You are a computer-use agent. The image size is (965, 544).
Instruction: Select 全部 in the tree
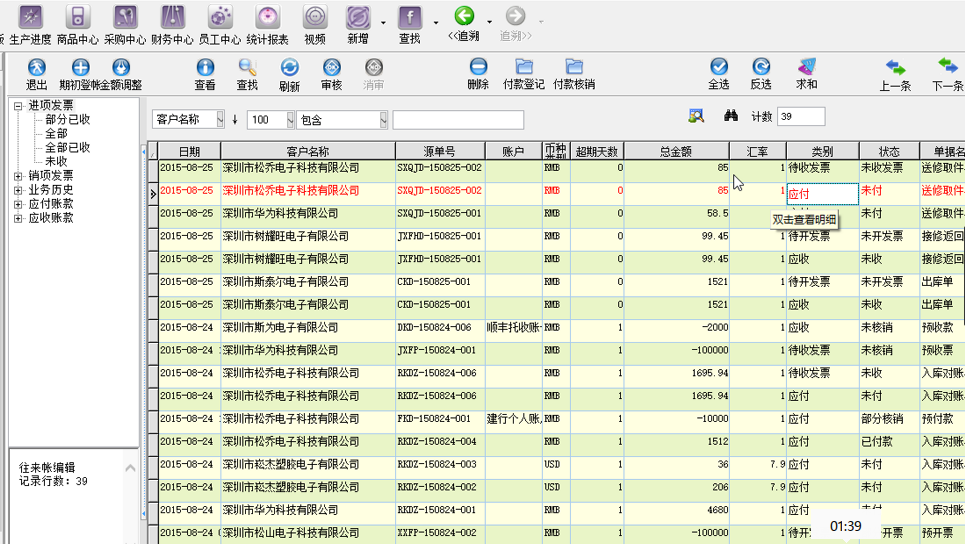click(56, 134)
